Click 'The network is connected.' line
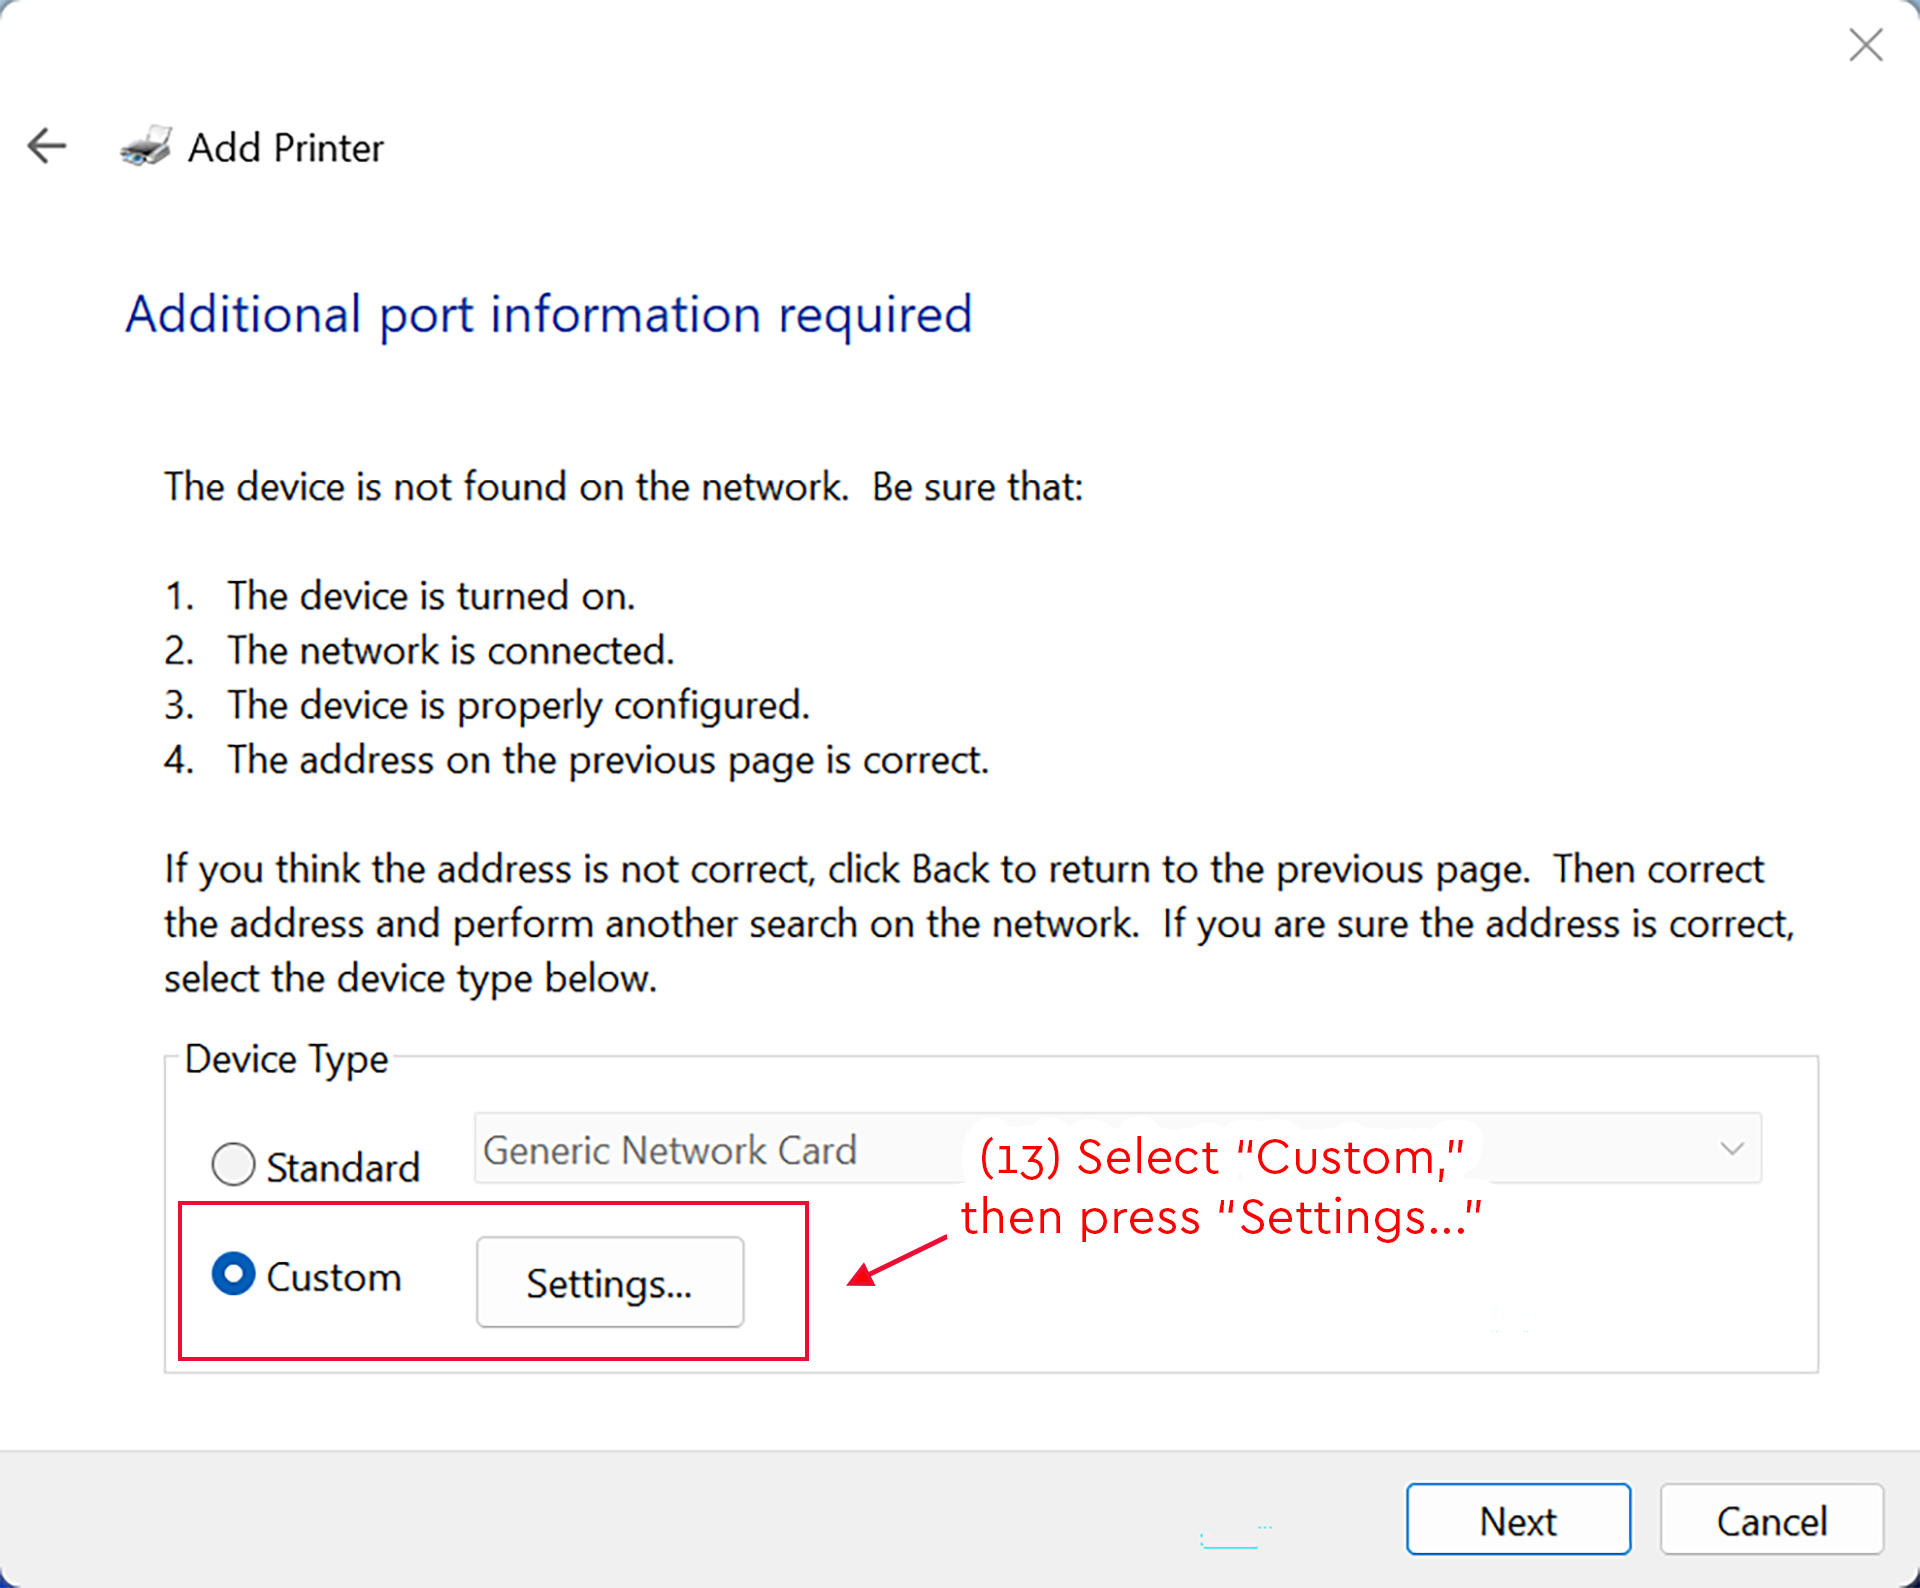Screen dimensions: 1920x1588 [x=451, y=651]
